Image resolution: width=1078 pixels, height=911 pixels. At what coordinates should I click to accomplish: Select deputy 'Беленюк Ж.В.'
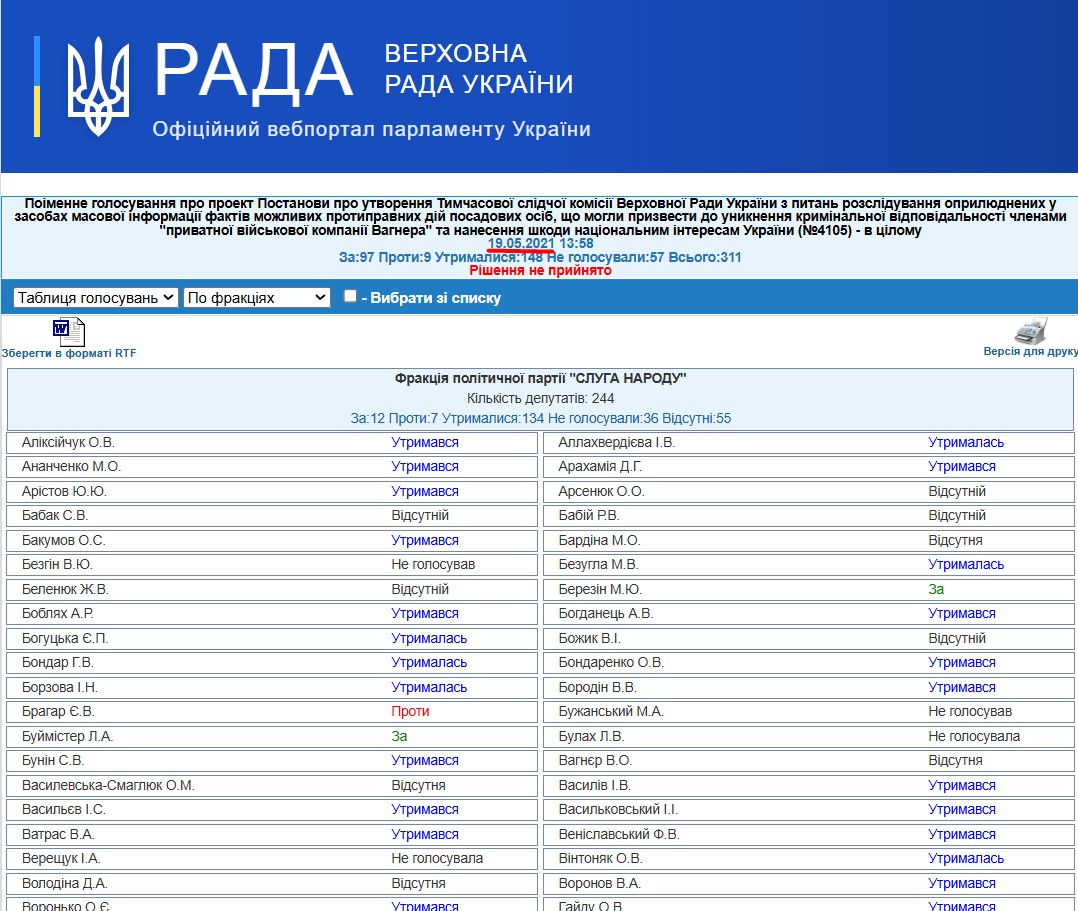pos(65,589)
